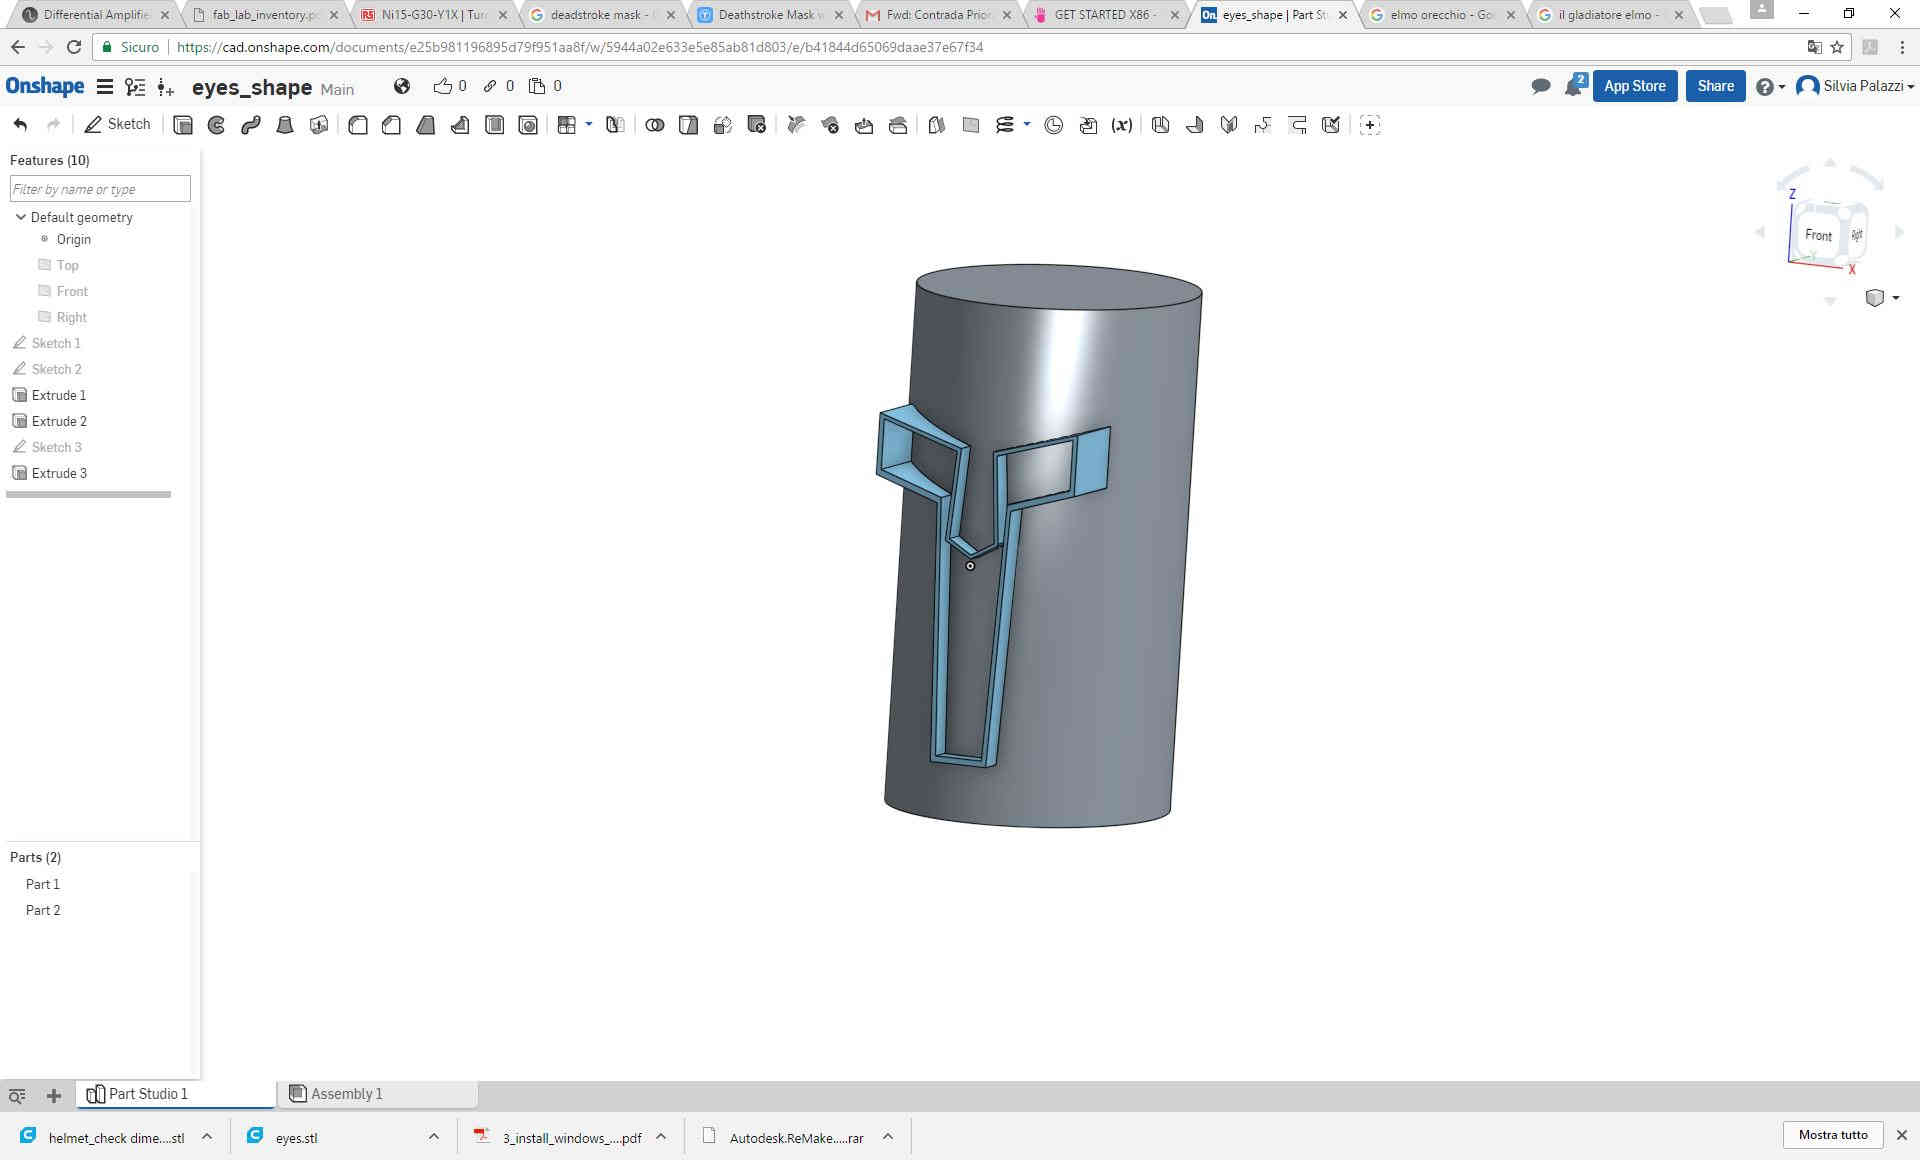The width and height of the screenshot is (1920, 1160).
Task: Select the Hole tool icon
Action: (528, 125)
